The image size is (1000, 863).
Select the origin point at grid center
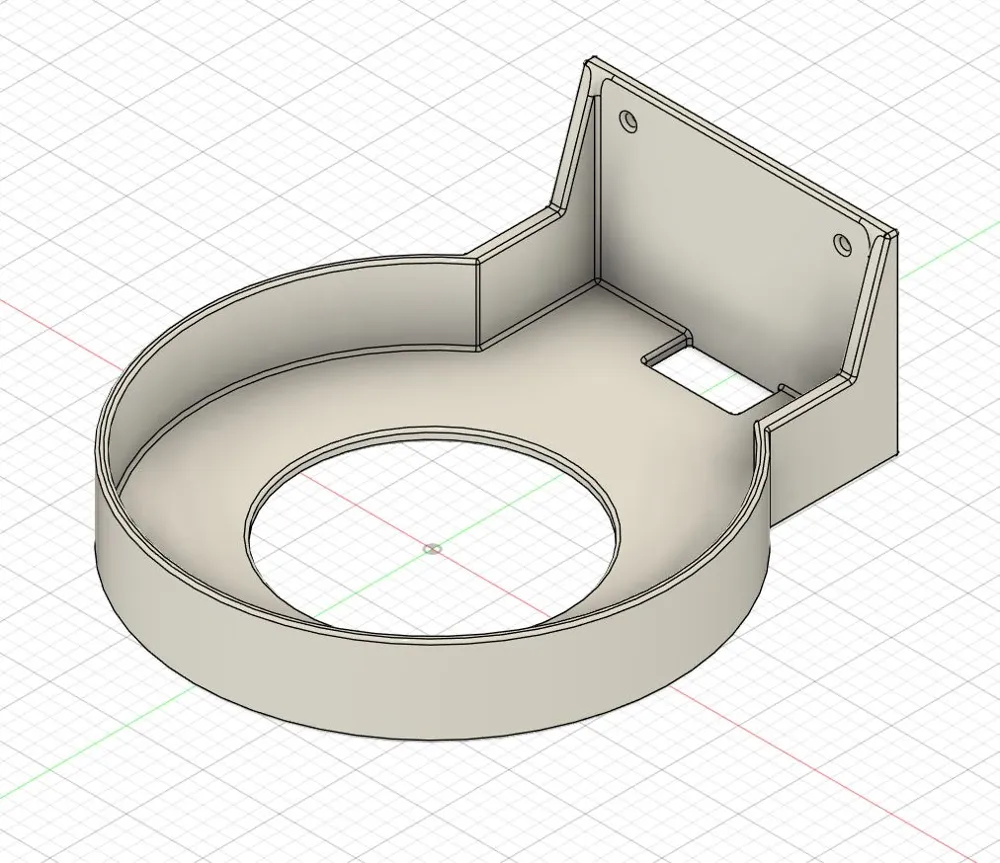click(x=433, y=548)
